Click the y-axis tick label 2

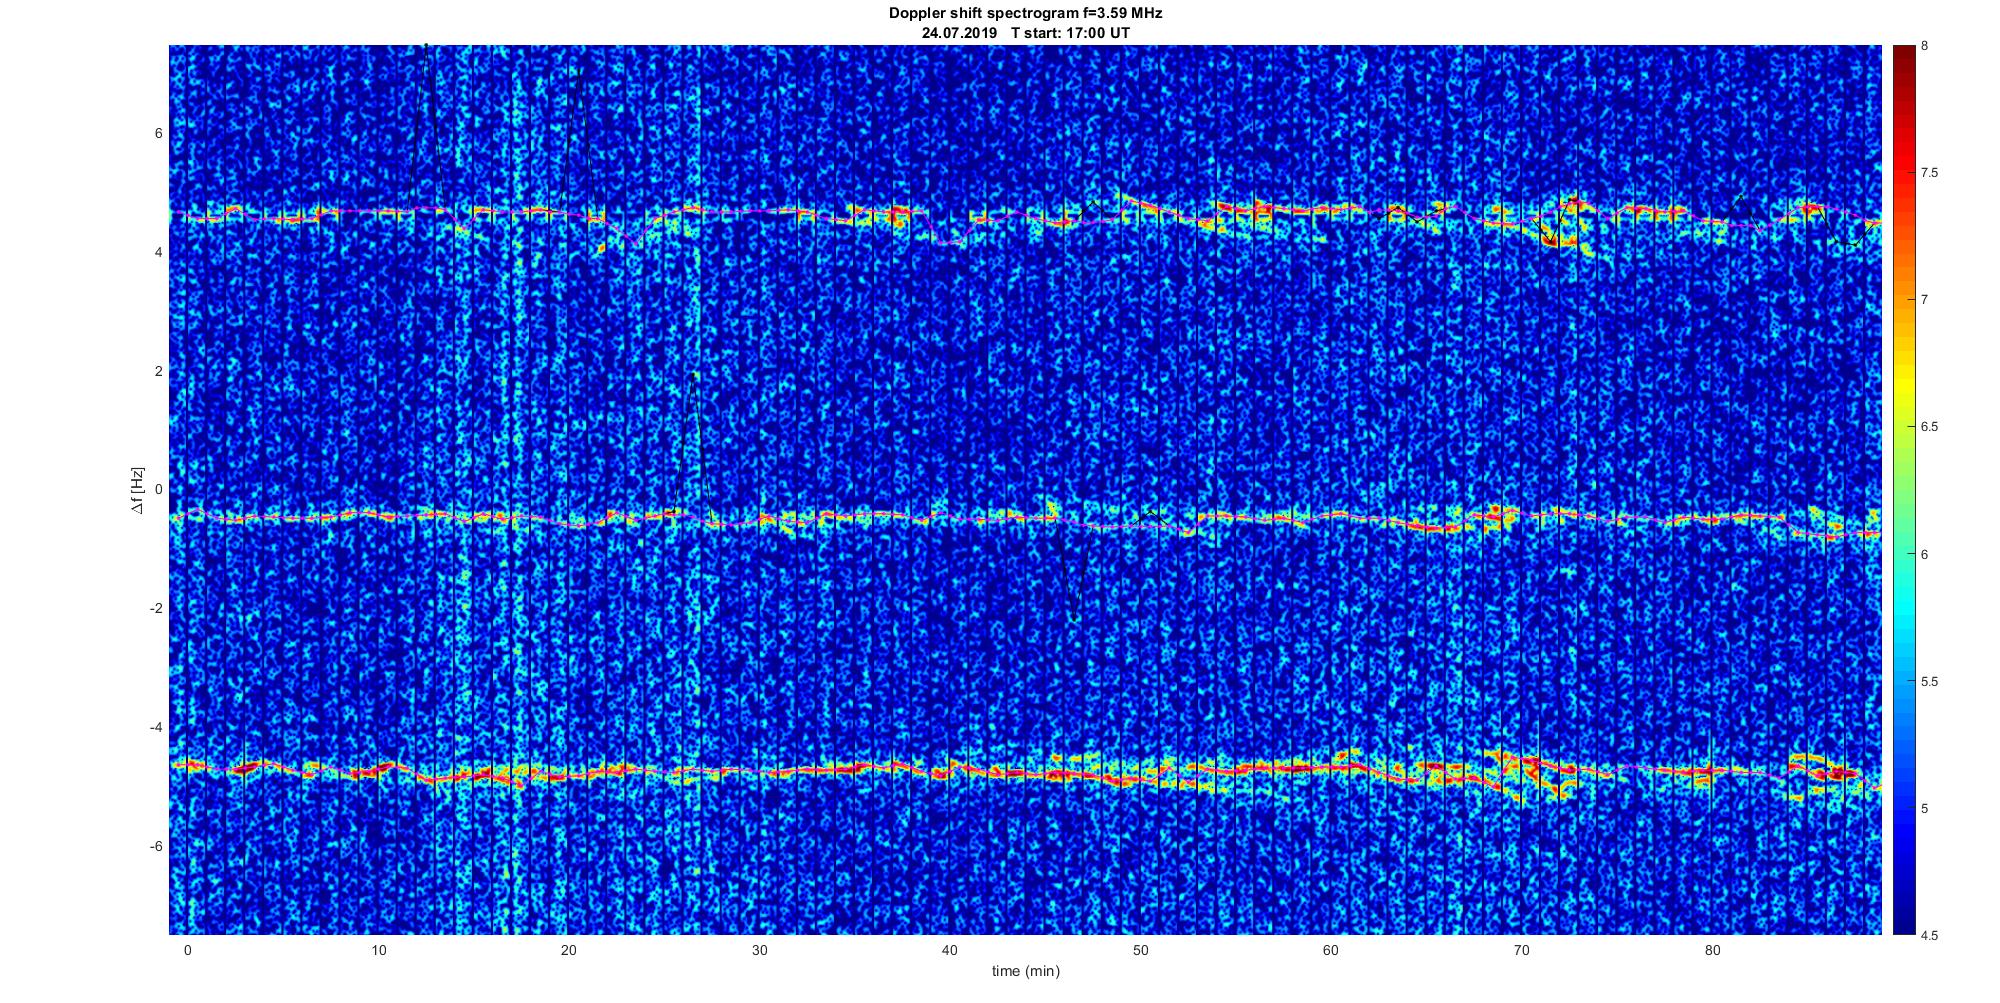[x=159, y=371]
